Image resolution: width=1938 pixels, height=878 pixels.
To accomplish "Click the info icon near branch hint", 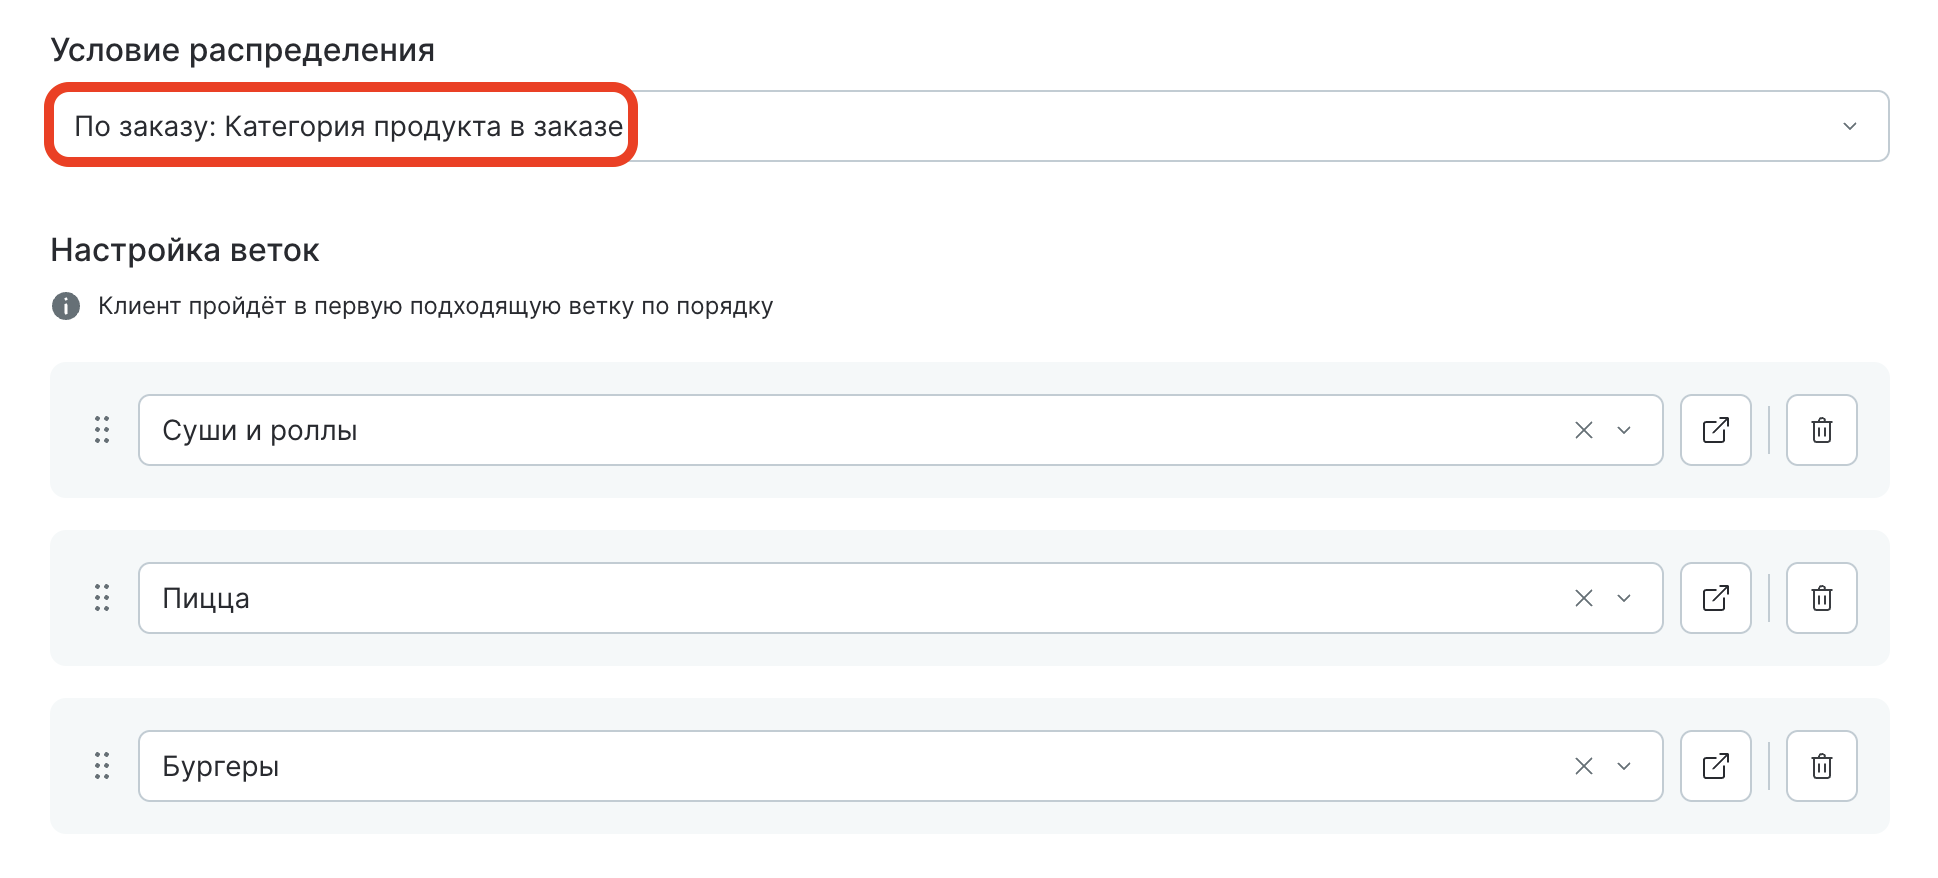I will coord(66,306).
